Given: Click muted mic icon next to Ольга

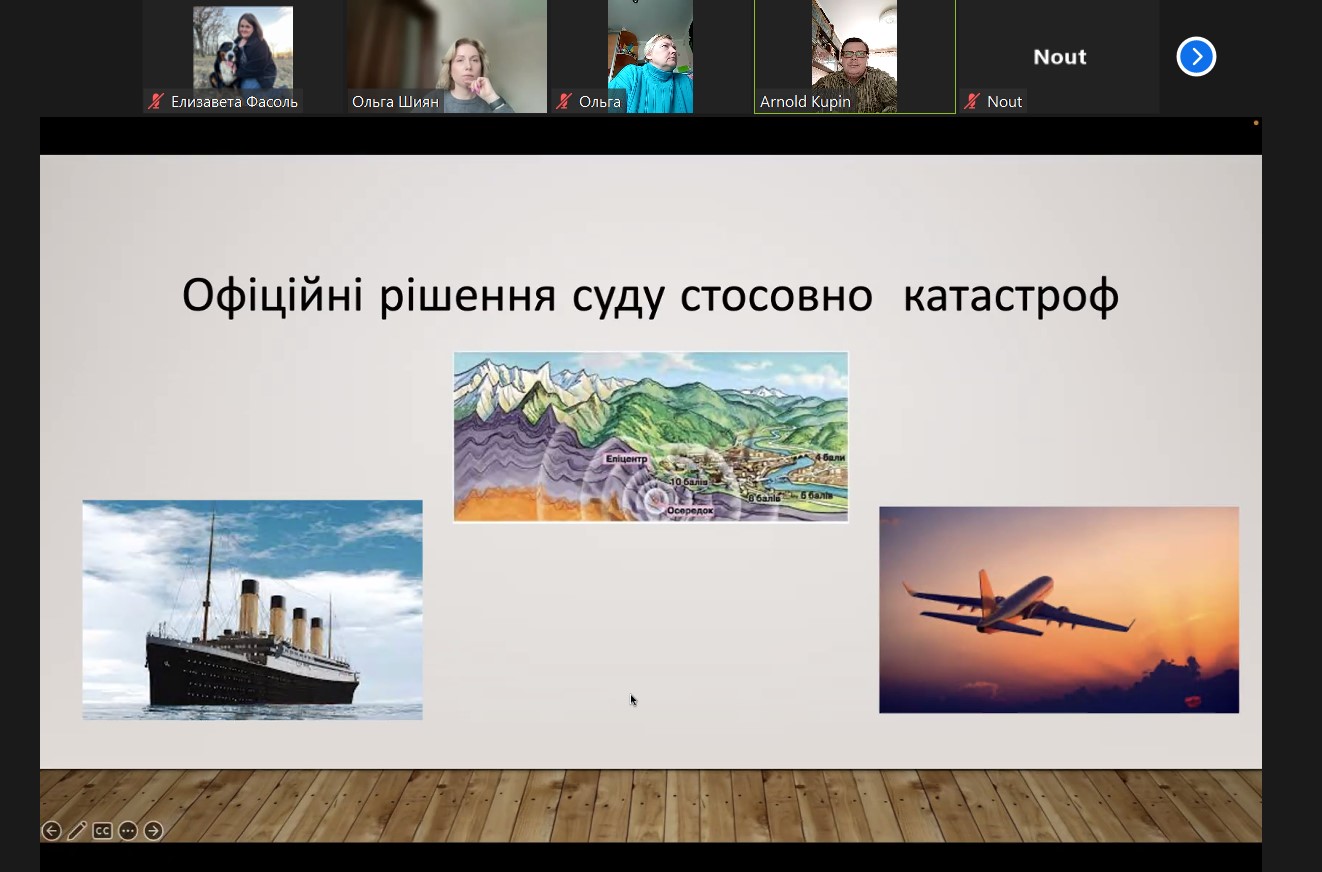Looking at the screenshot, I should [564, 101].
